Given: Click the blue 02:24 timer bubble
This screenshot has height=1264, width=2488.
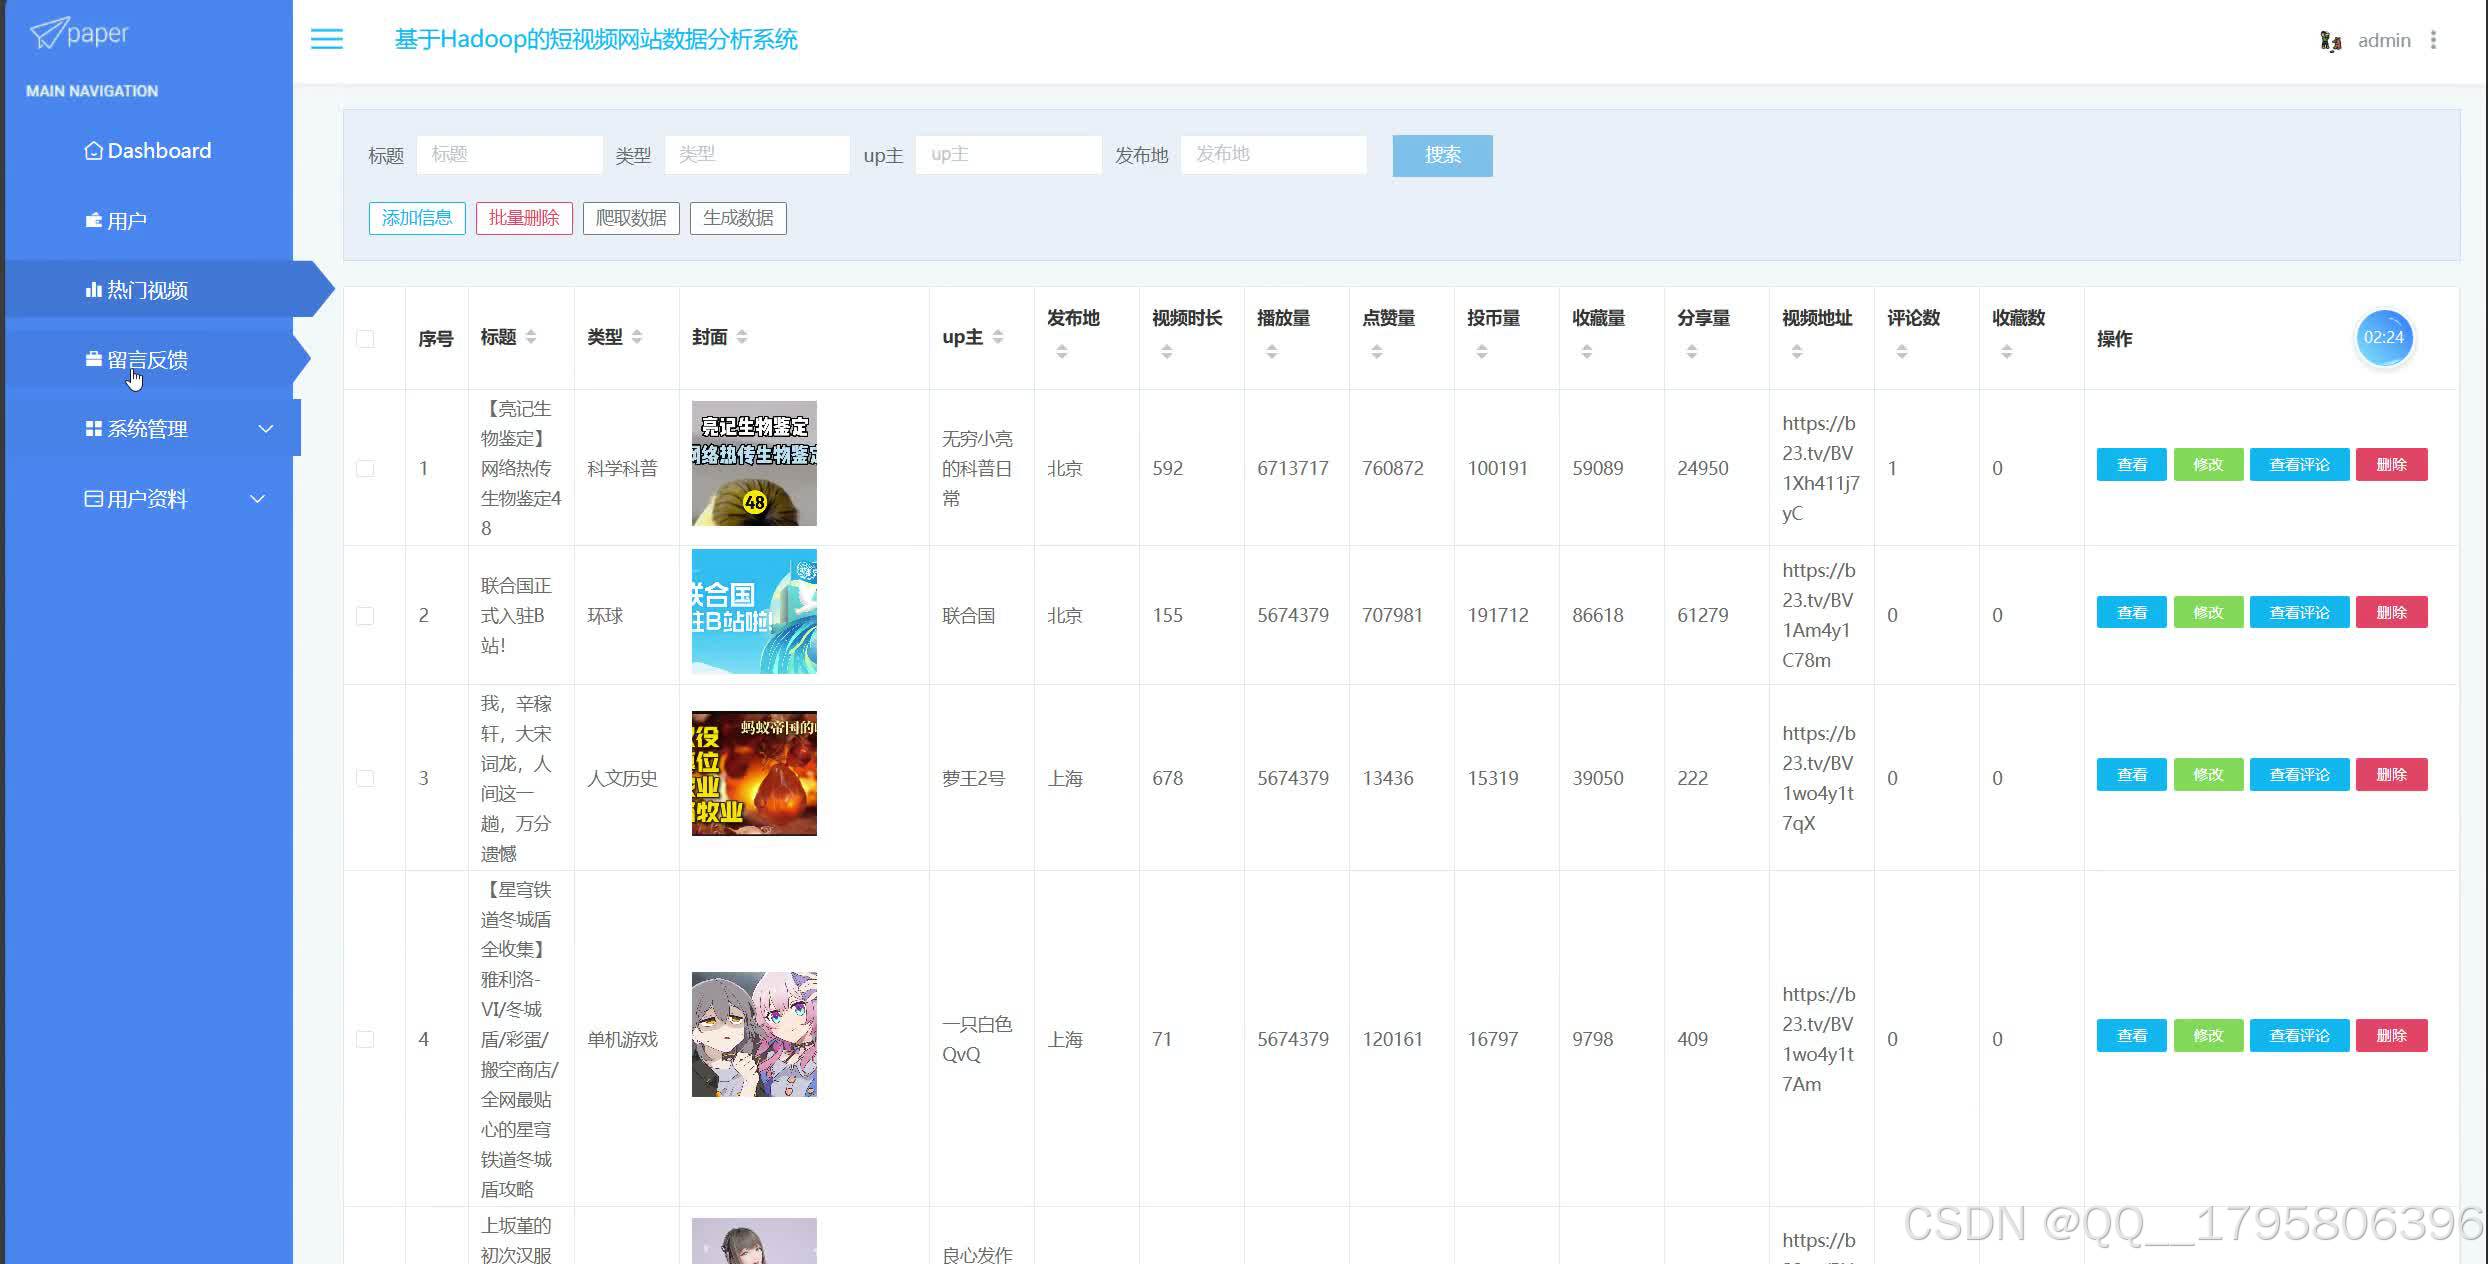Looking at the screenshot, I should pyautogui.click(x=2383, y=338).
